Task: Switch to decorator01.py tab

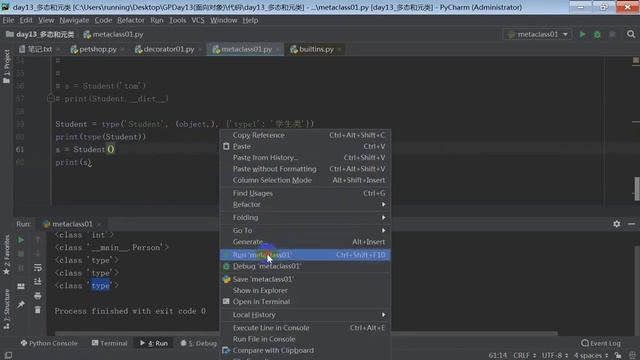Action: pos(168,49)
